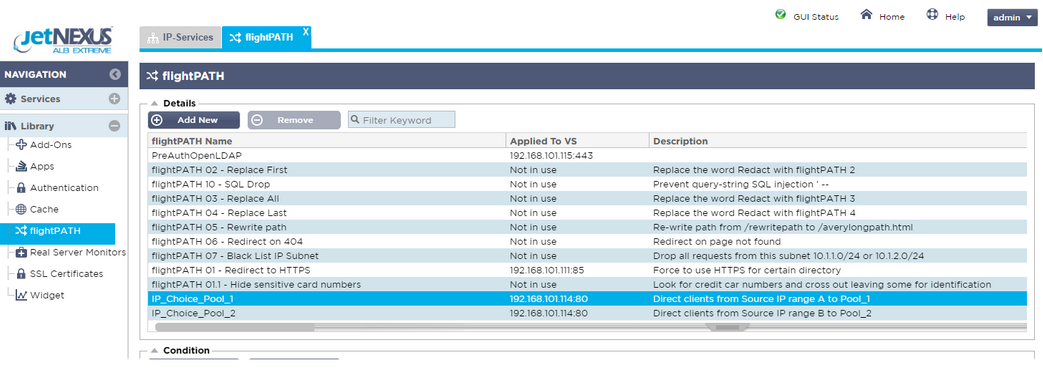Select flightPATH 03 - Replace All row
Image resolution: width=1043 pixels, height=369 pixels.
[587, 198]
